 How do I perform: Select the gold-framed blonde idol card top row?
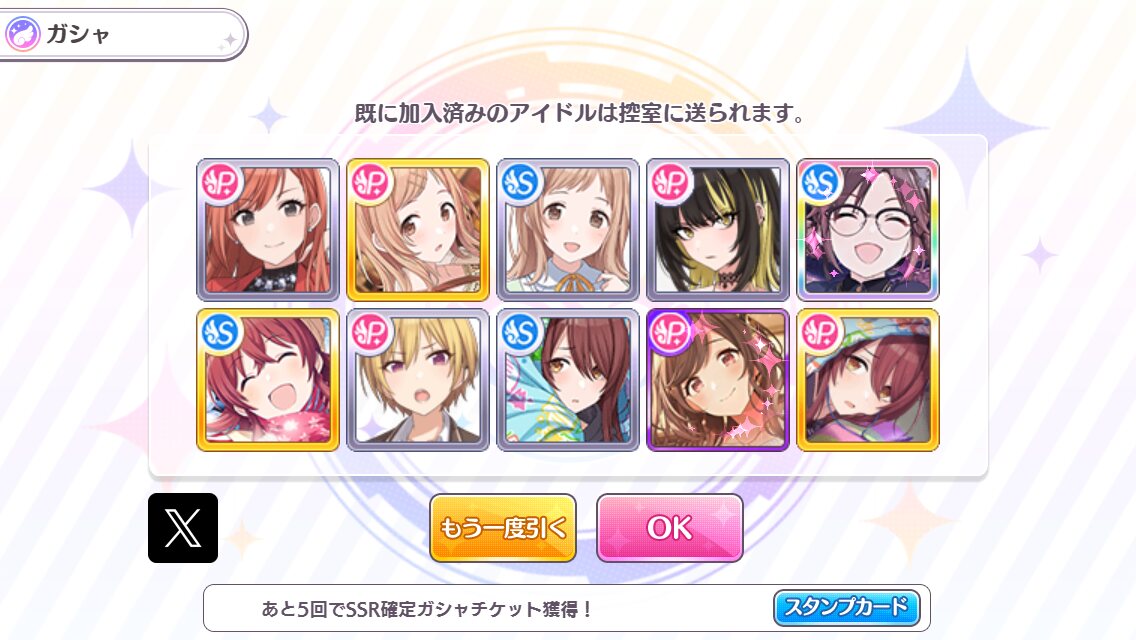[418, 230]
